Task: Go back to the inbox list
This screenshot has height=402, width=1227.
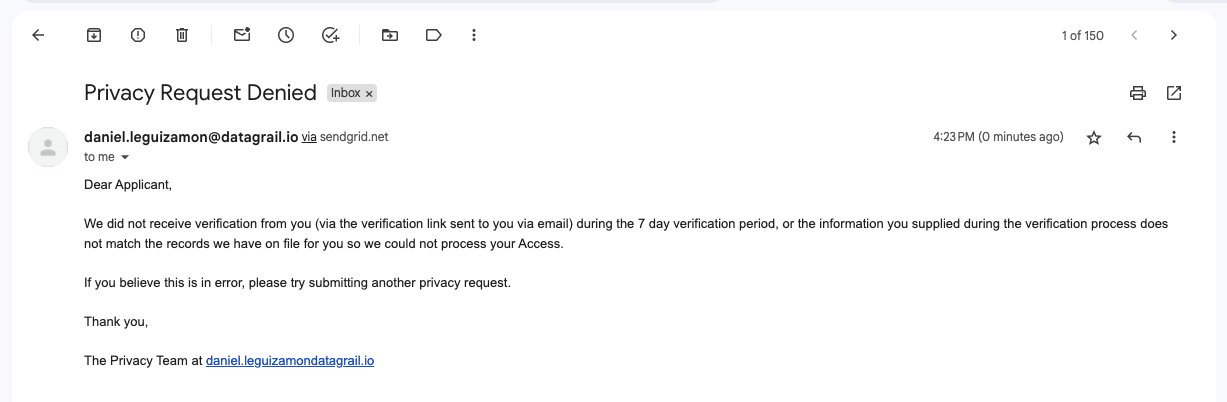Action: (38, 35)
